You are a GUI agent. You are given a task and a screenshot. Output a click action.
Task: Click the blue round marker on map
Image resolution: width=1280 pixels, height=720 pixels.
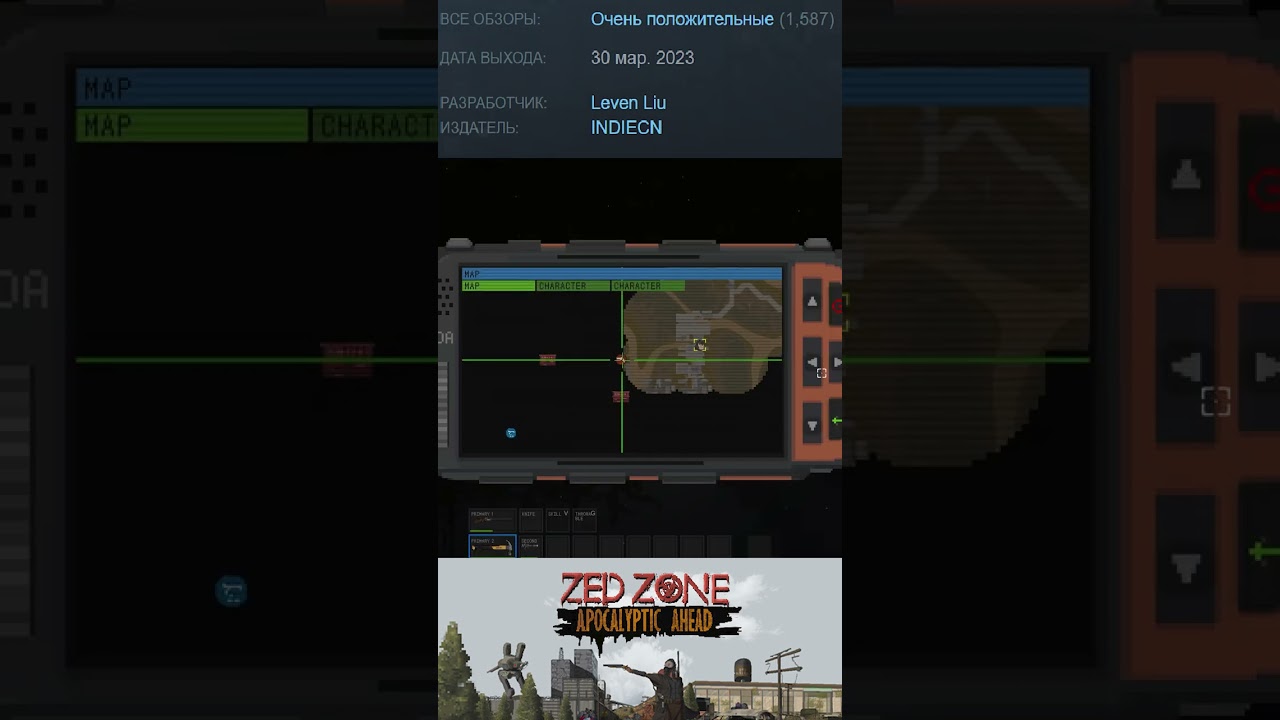pos(511,433)
